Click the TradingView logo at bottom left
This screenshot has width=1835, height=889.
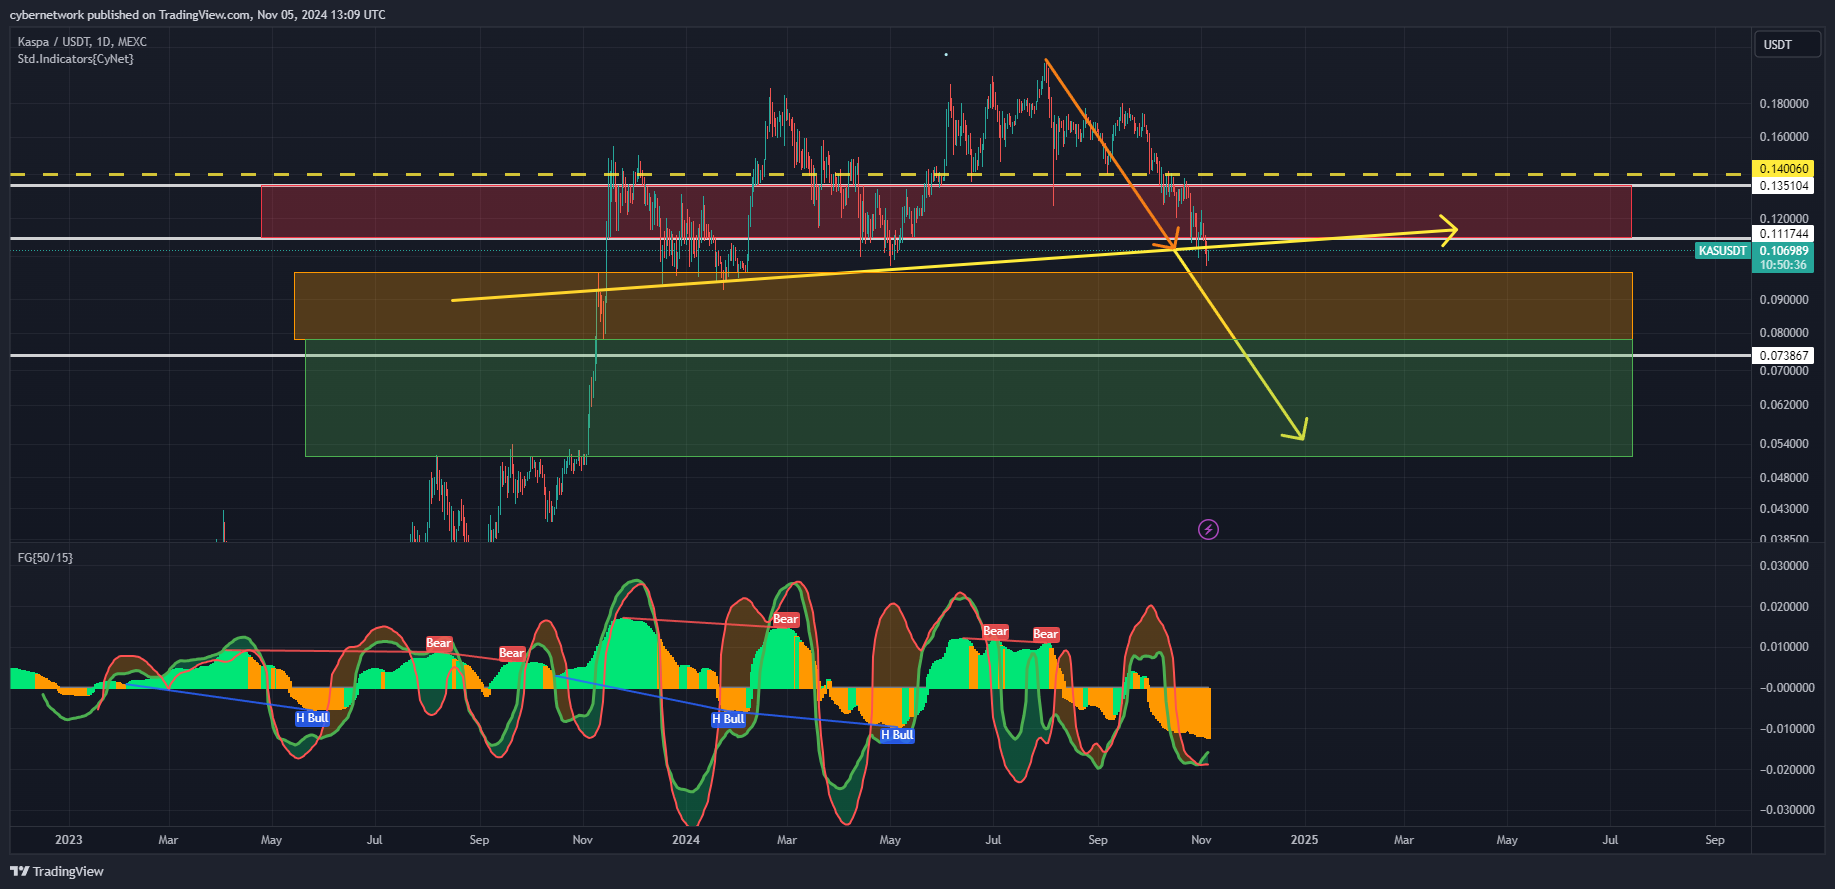(x=57, y=871)
